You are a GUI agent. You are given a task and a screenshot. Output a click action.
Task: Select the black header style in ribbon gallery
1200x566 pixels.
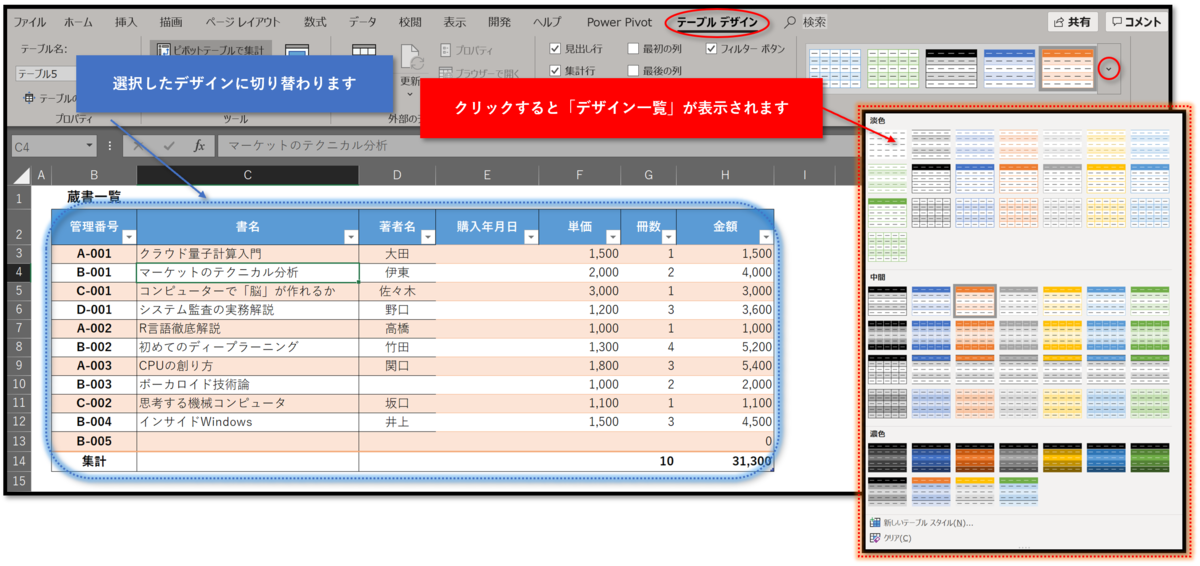[x=950, y=66]
